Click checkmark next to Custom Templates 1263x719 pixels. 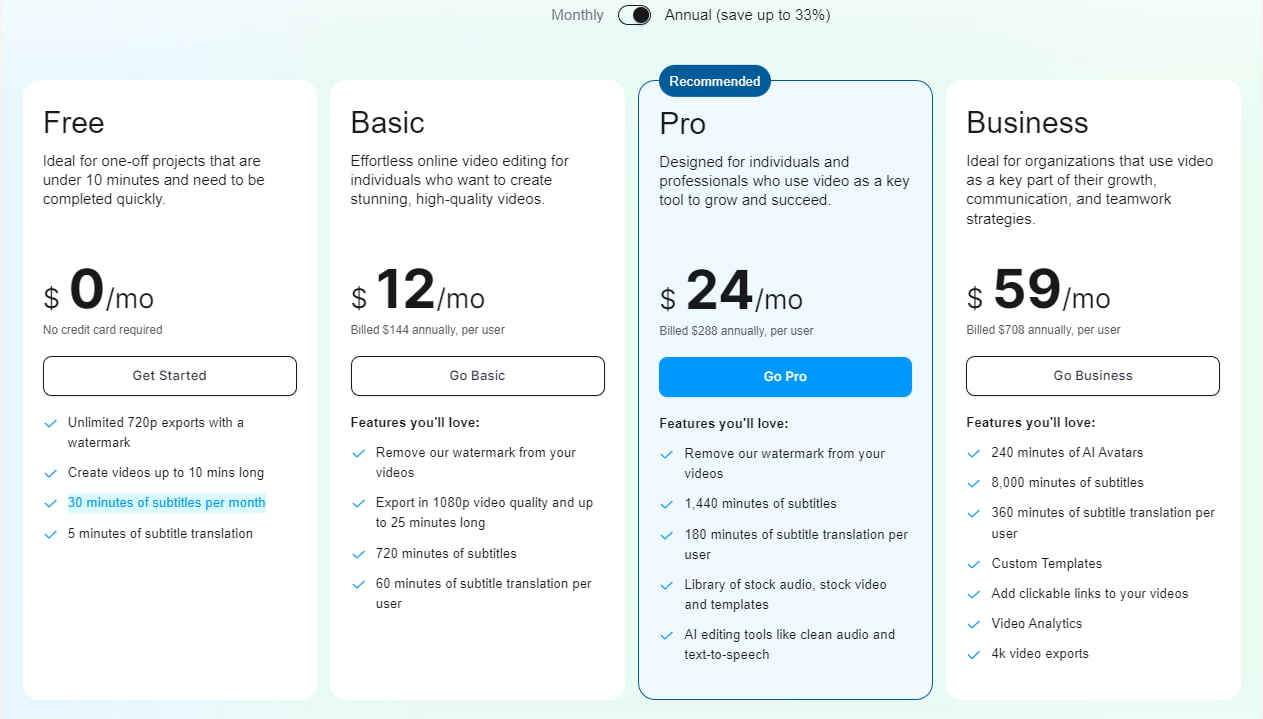tap(973, 565)
